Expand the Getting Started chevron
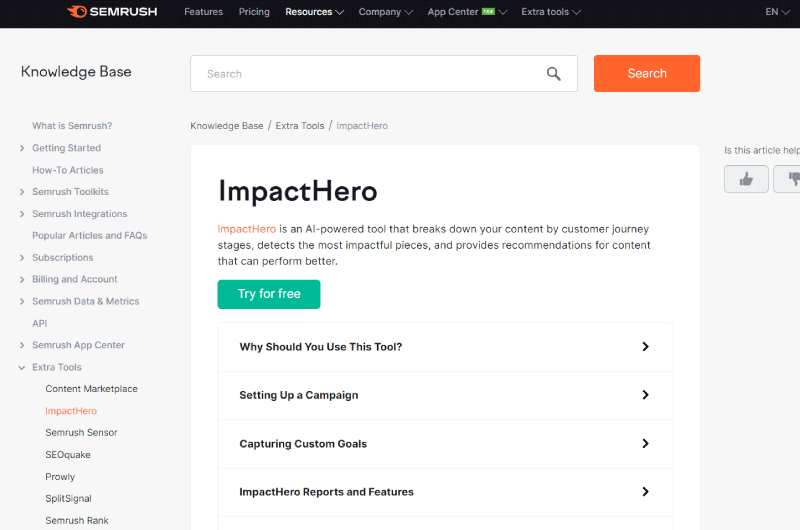Image resolution: width=800 pixels, height=530 pixels. point(22,148)
